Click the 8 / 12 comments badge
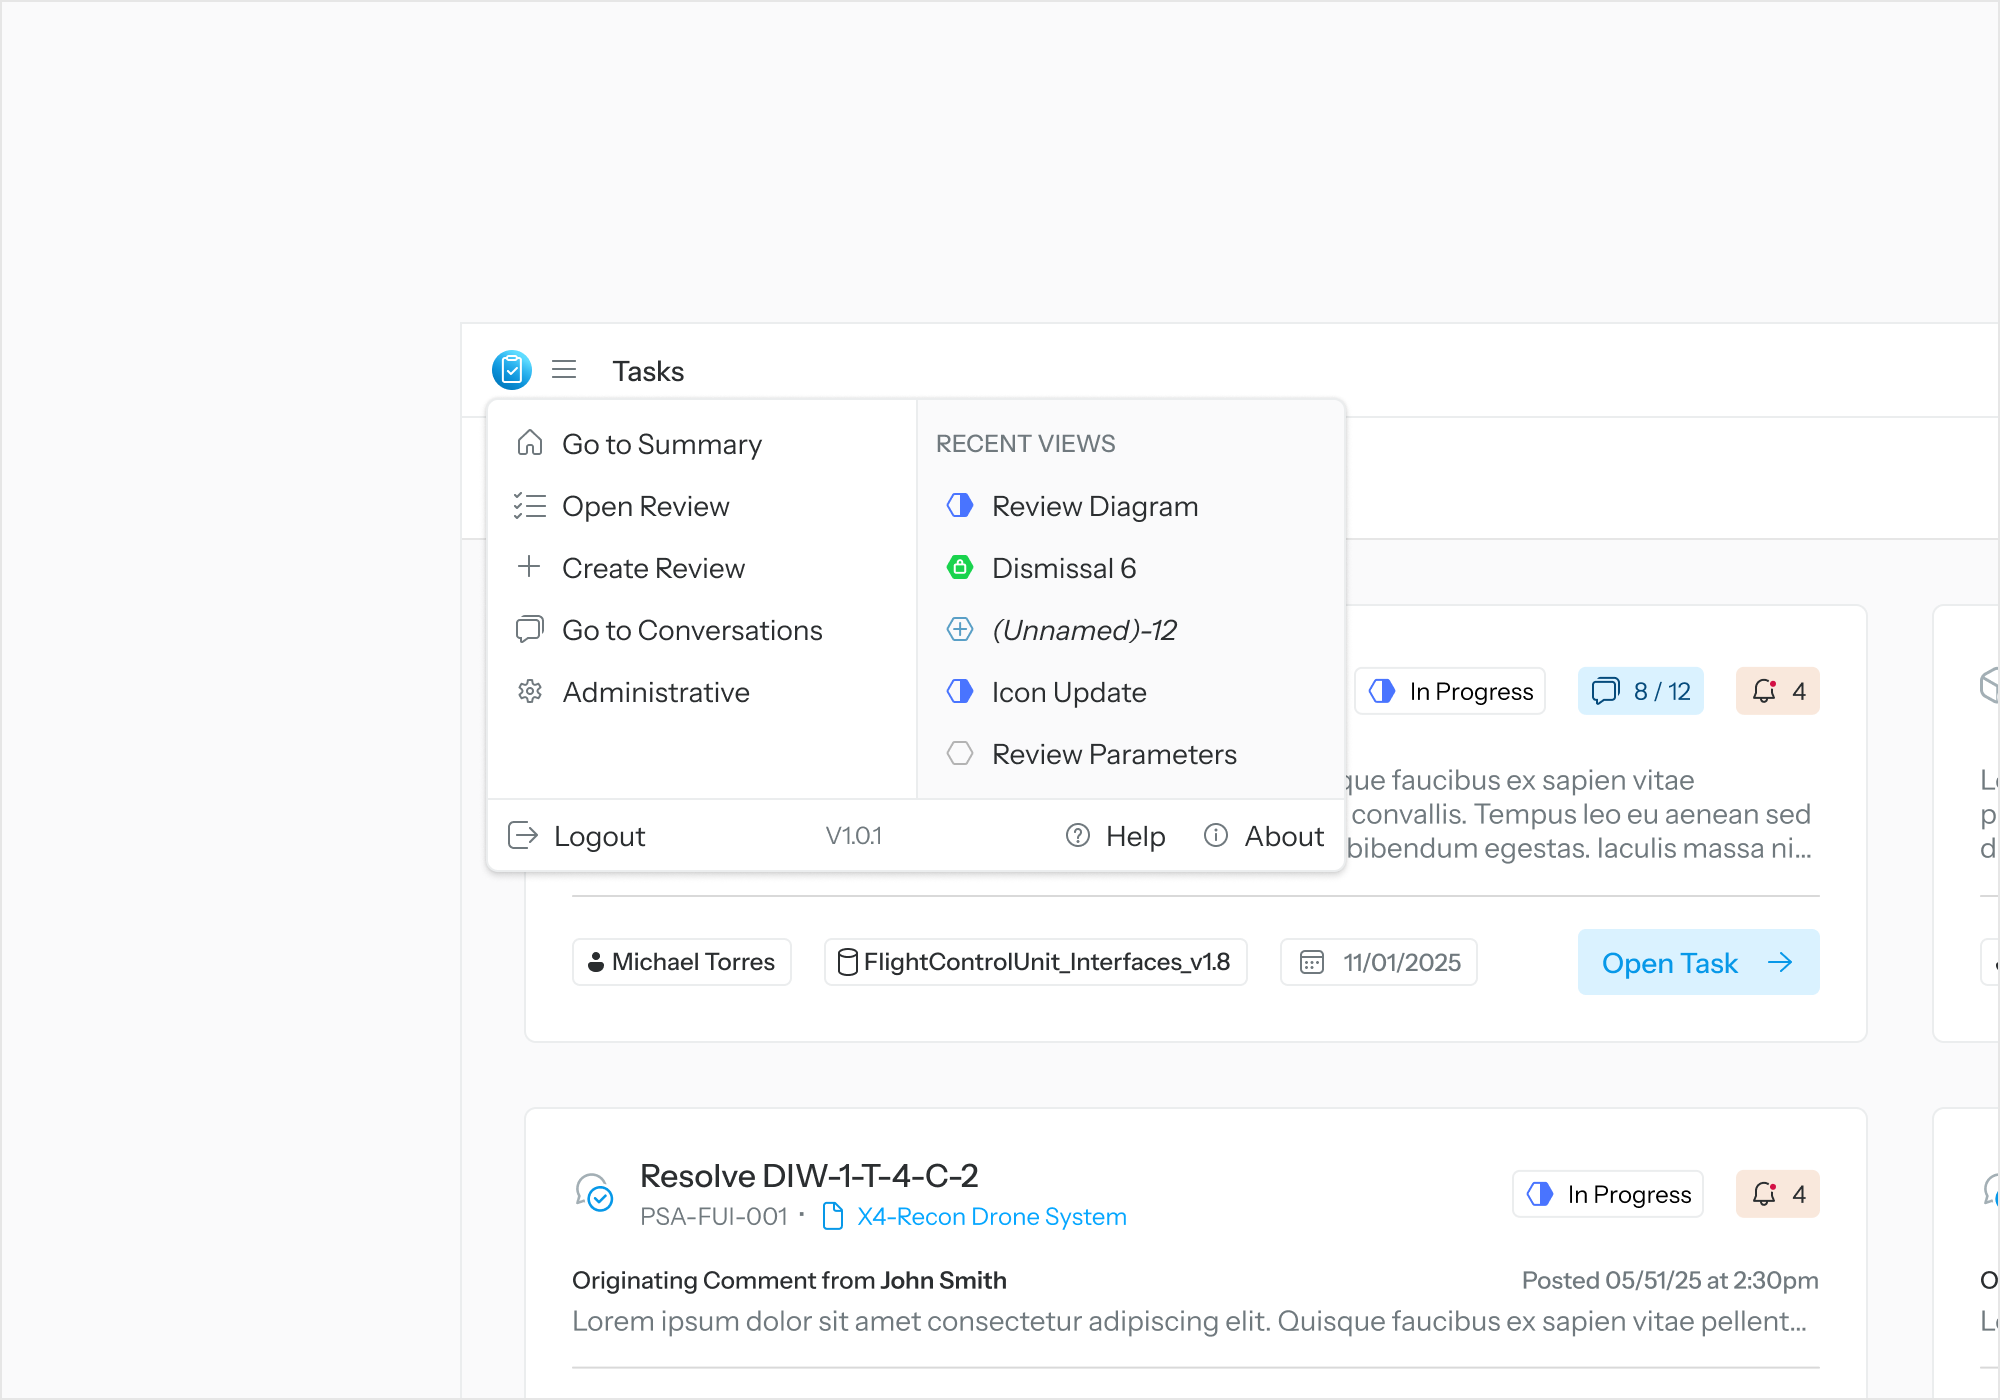The image size is (2000, 1400). coord(1641,691)
